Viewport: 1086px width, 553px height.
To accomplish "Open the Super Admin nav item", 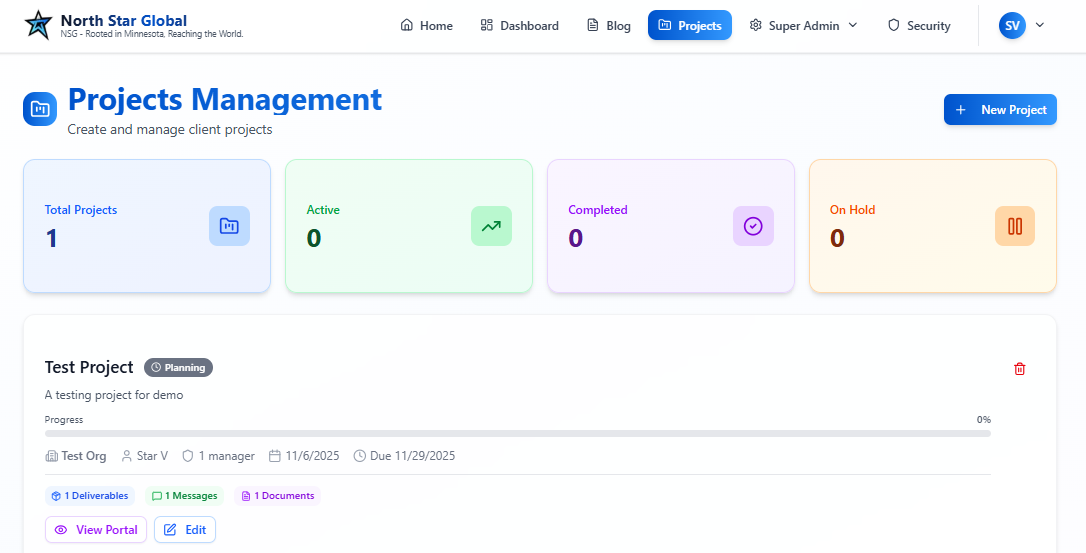I will 803,26.
